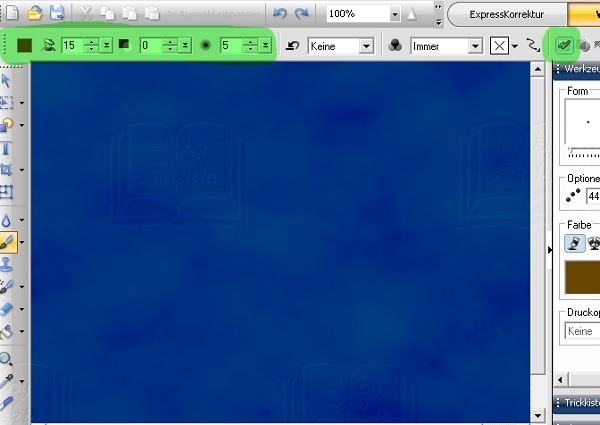Click the Optionen value field showing 44
The image size is (600, 425).
tap(593, 196)
